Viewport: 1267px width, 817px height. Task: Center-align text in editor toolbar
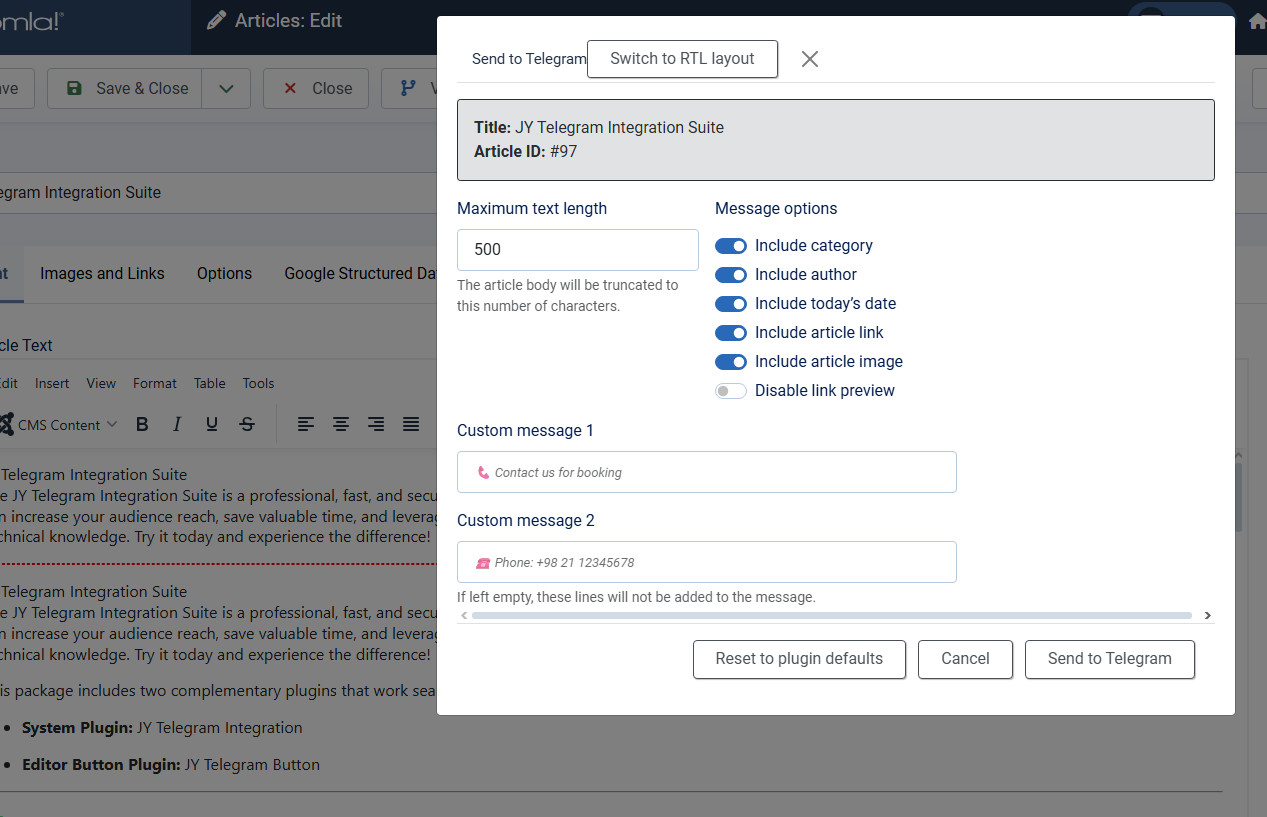341,425
